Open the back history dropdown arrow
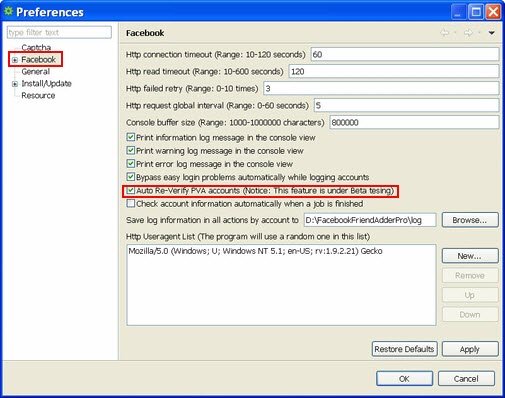This screenshot has width=505, height=398. click(x=455, y=32)
